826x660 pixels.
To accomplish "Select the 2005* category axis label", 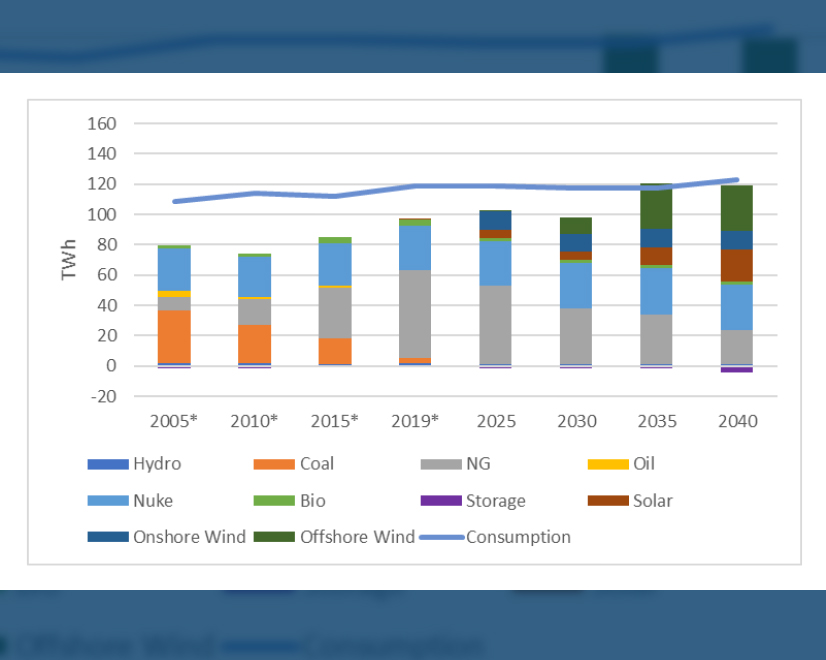I will pyautogui.click(x=174, y=421).
